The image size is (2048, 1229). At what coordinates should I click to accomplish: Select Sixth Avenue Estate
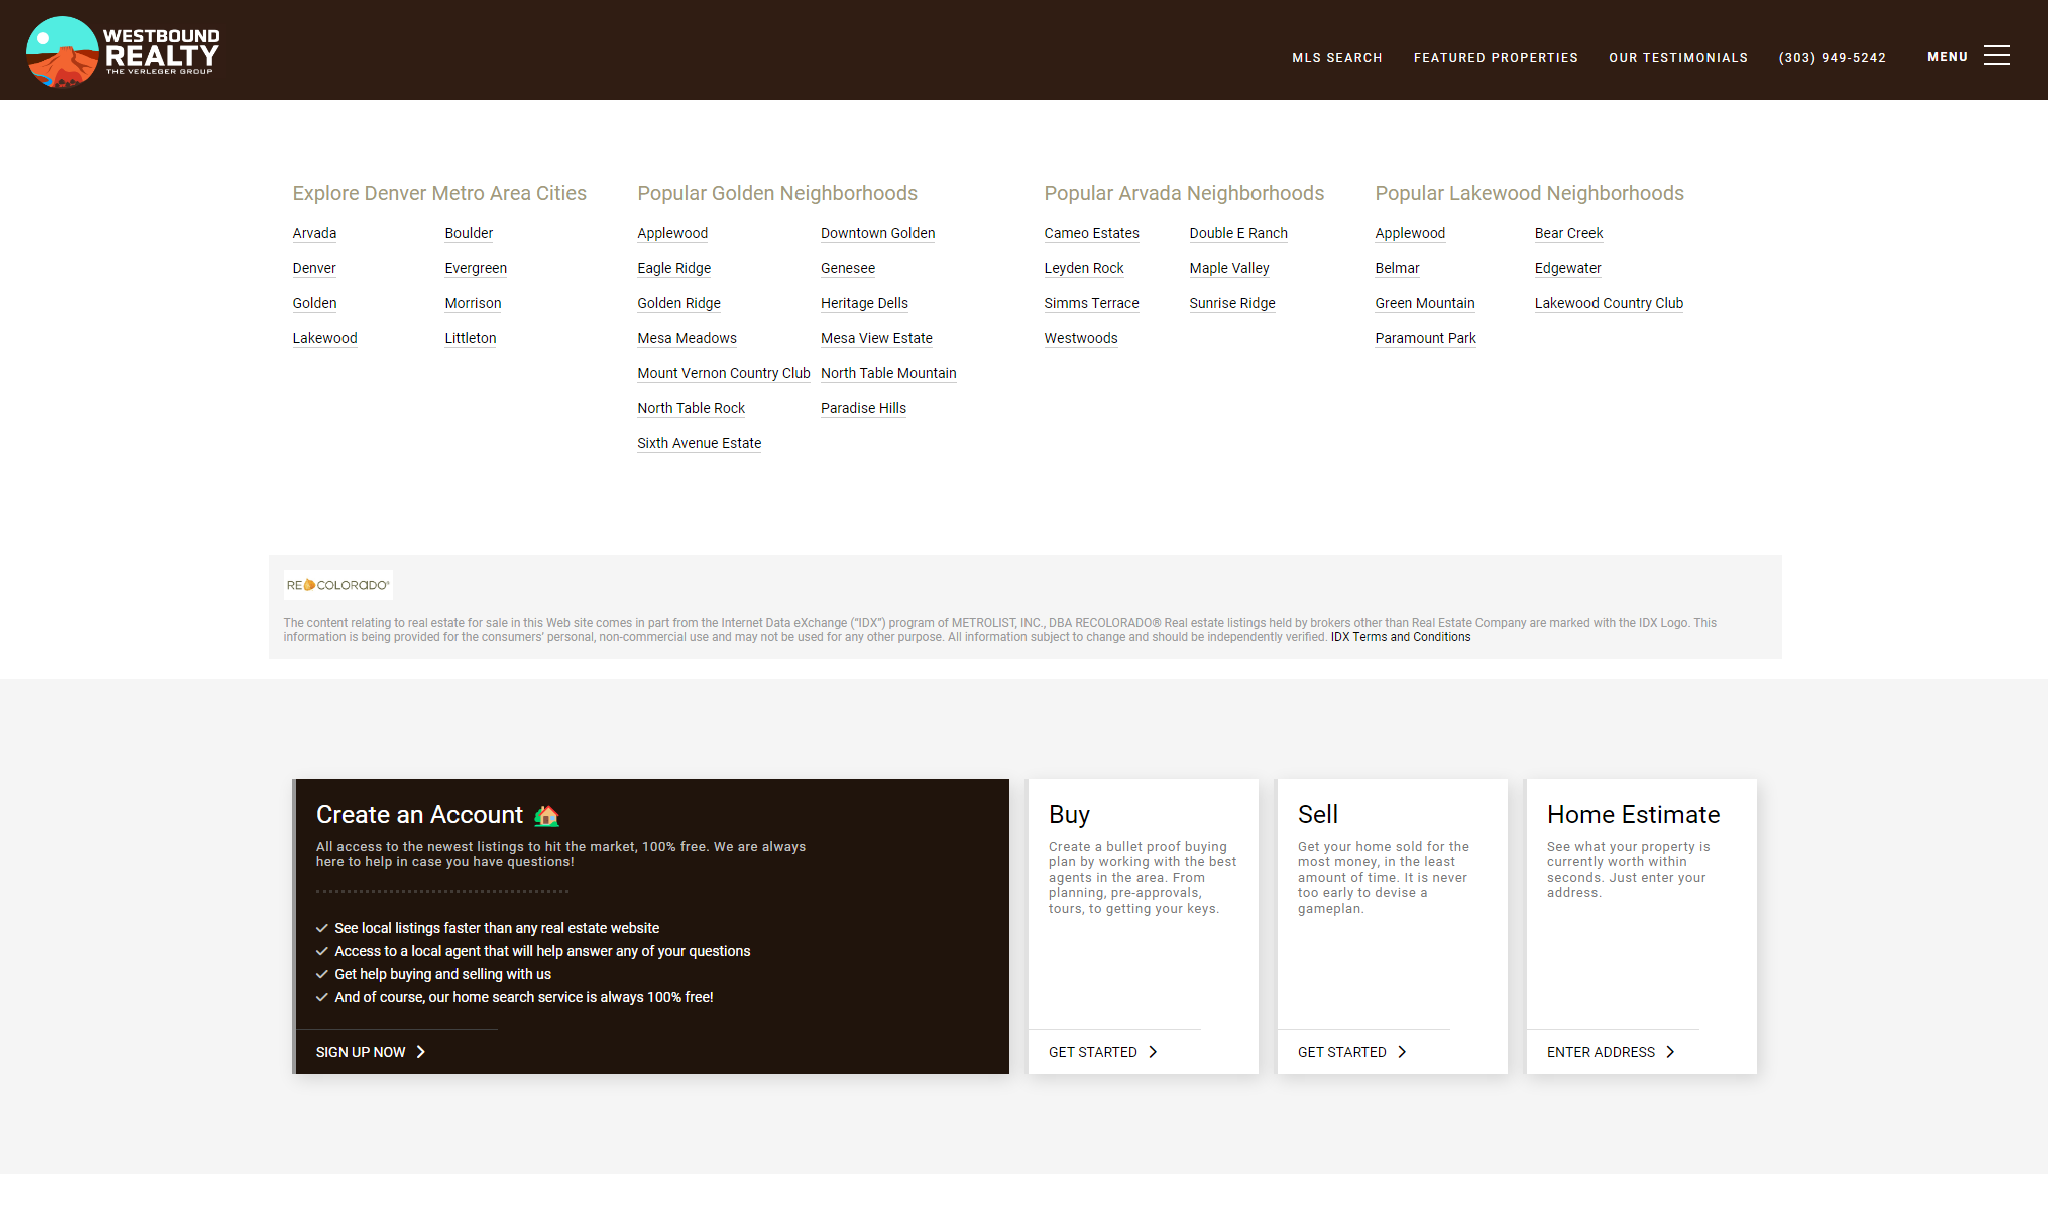coord(699,443)
